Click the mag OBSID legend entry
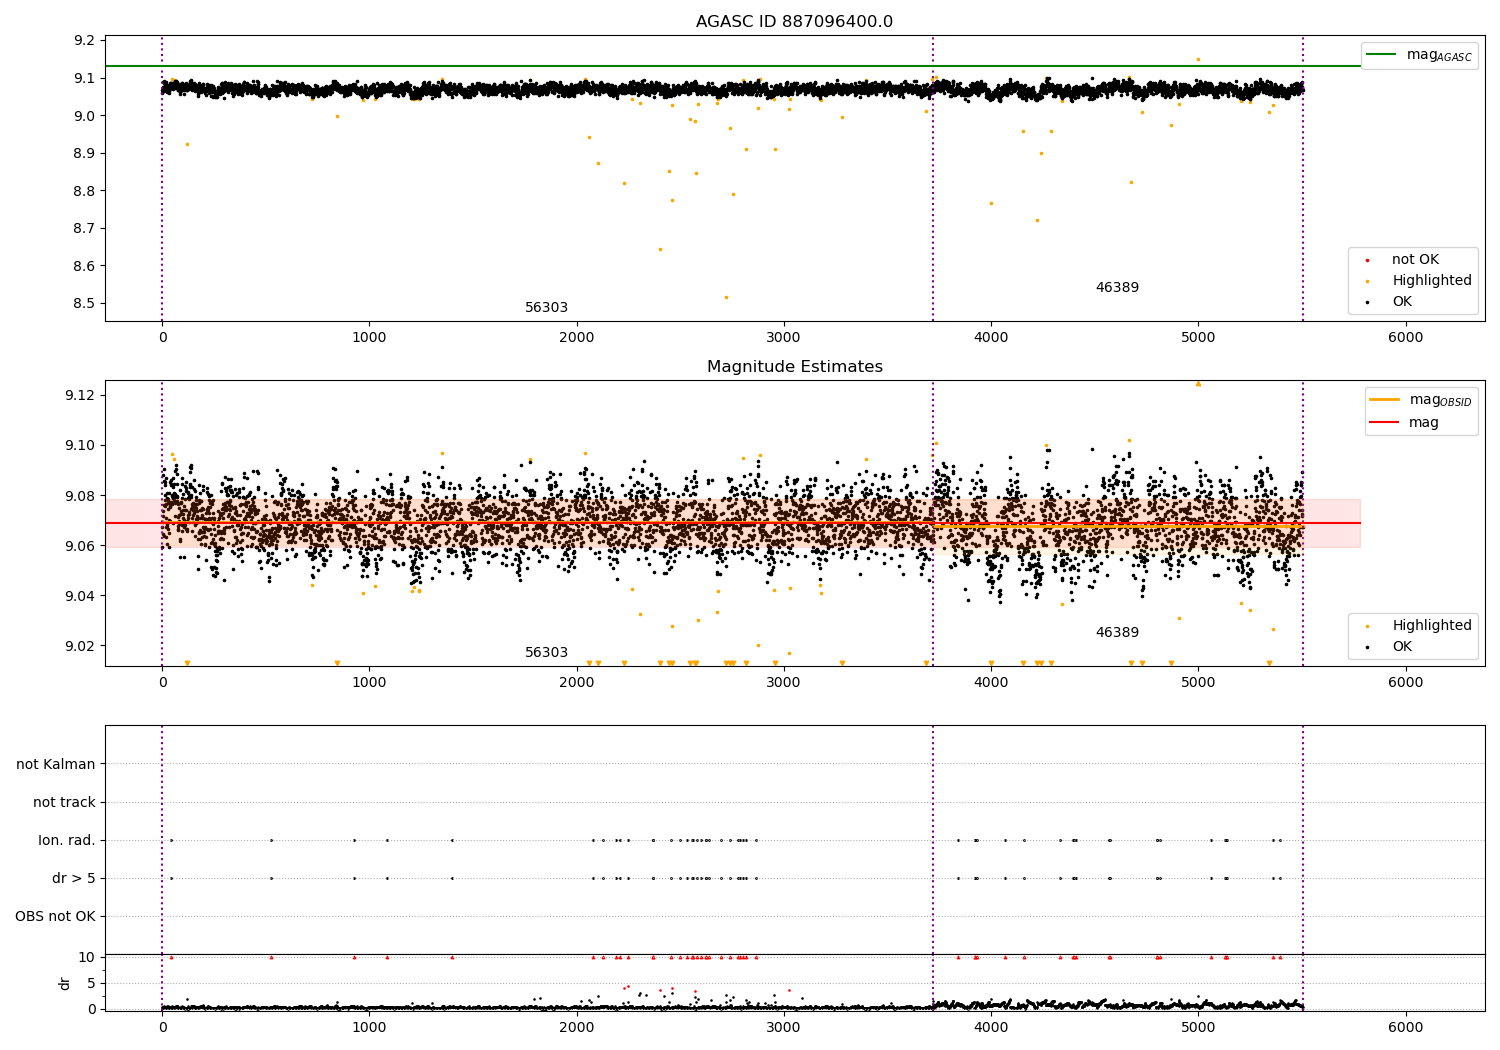This screenshot has height=1050, width=1500. (1420, 400)
